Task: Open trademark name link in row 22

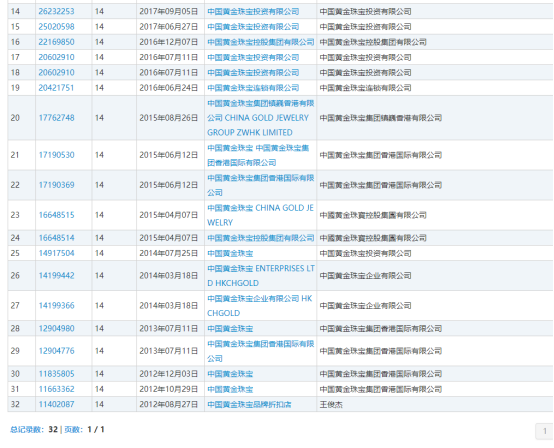Action: [260, 185]
